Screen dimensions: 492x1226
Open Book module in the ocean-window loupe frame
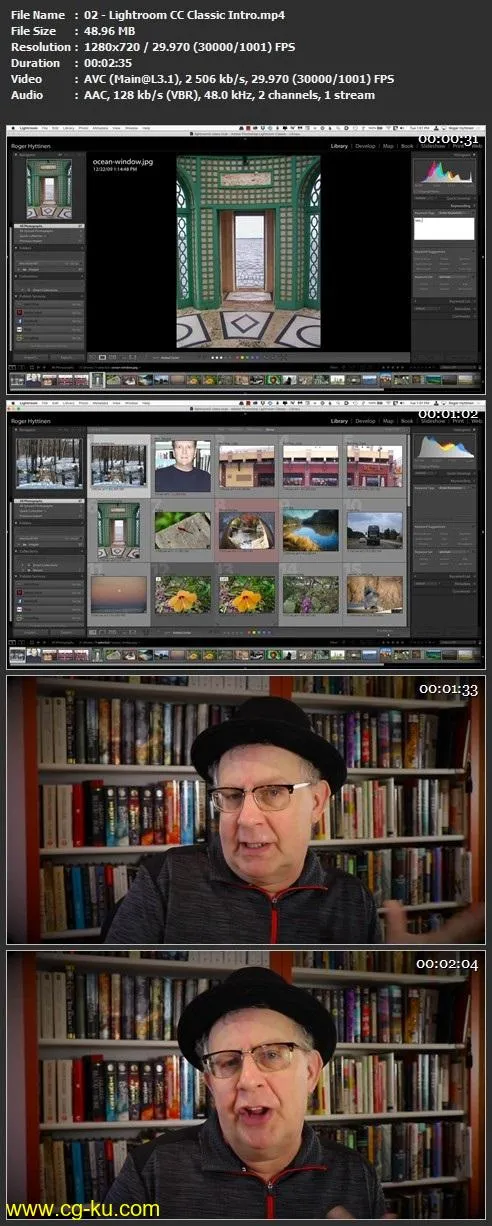[x=408, y=145]
